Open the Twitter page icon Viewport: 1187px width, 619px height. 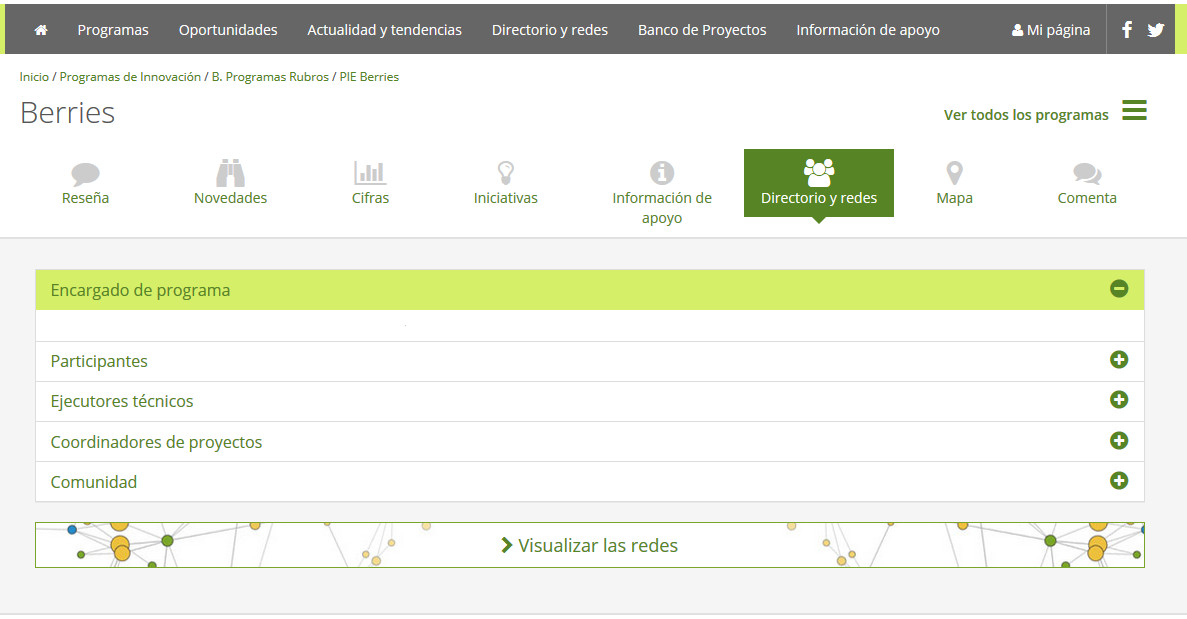(1155, 30)
